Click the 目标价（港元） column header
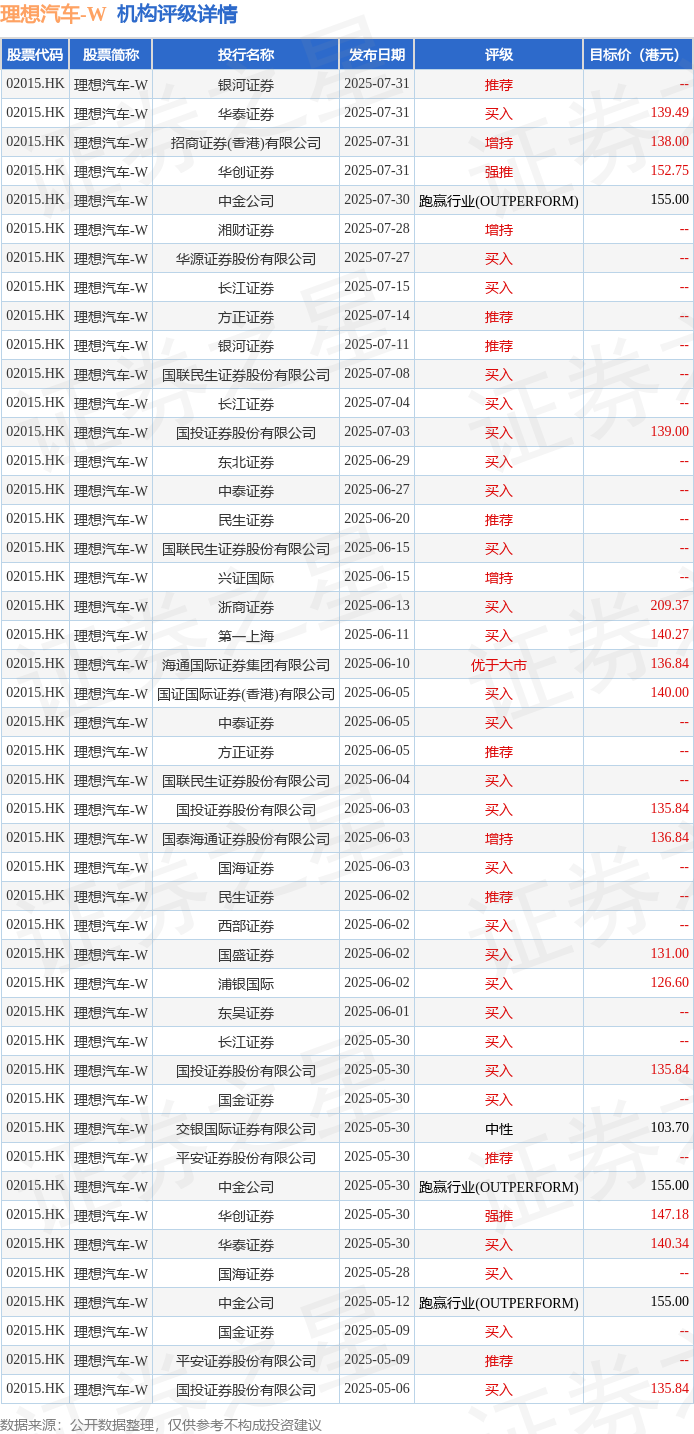Image resolution: width=694 pixels, height=1434 pixels. pos(638,55)
